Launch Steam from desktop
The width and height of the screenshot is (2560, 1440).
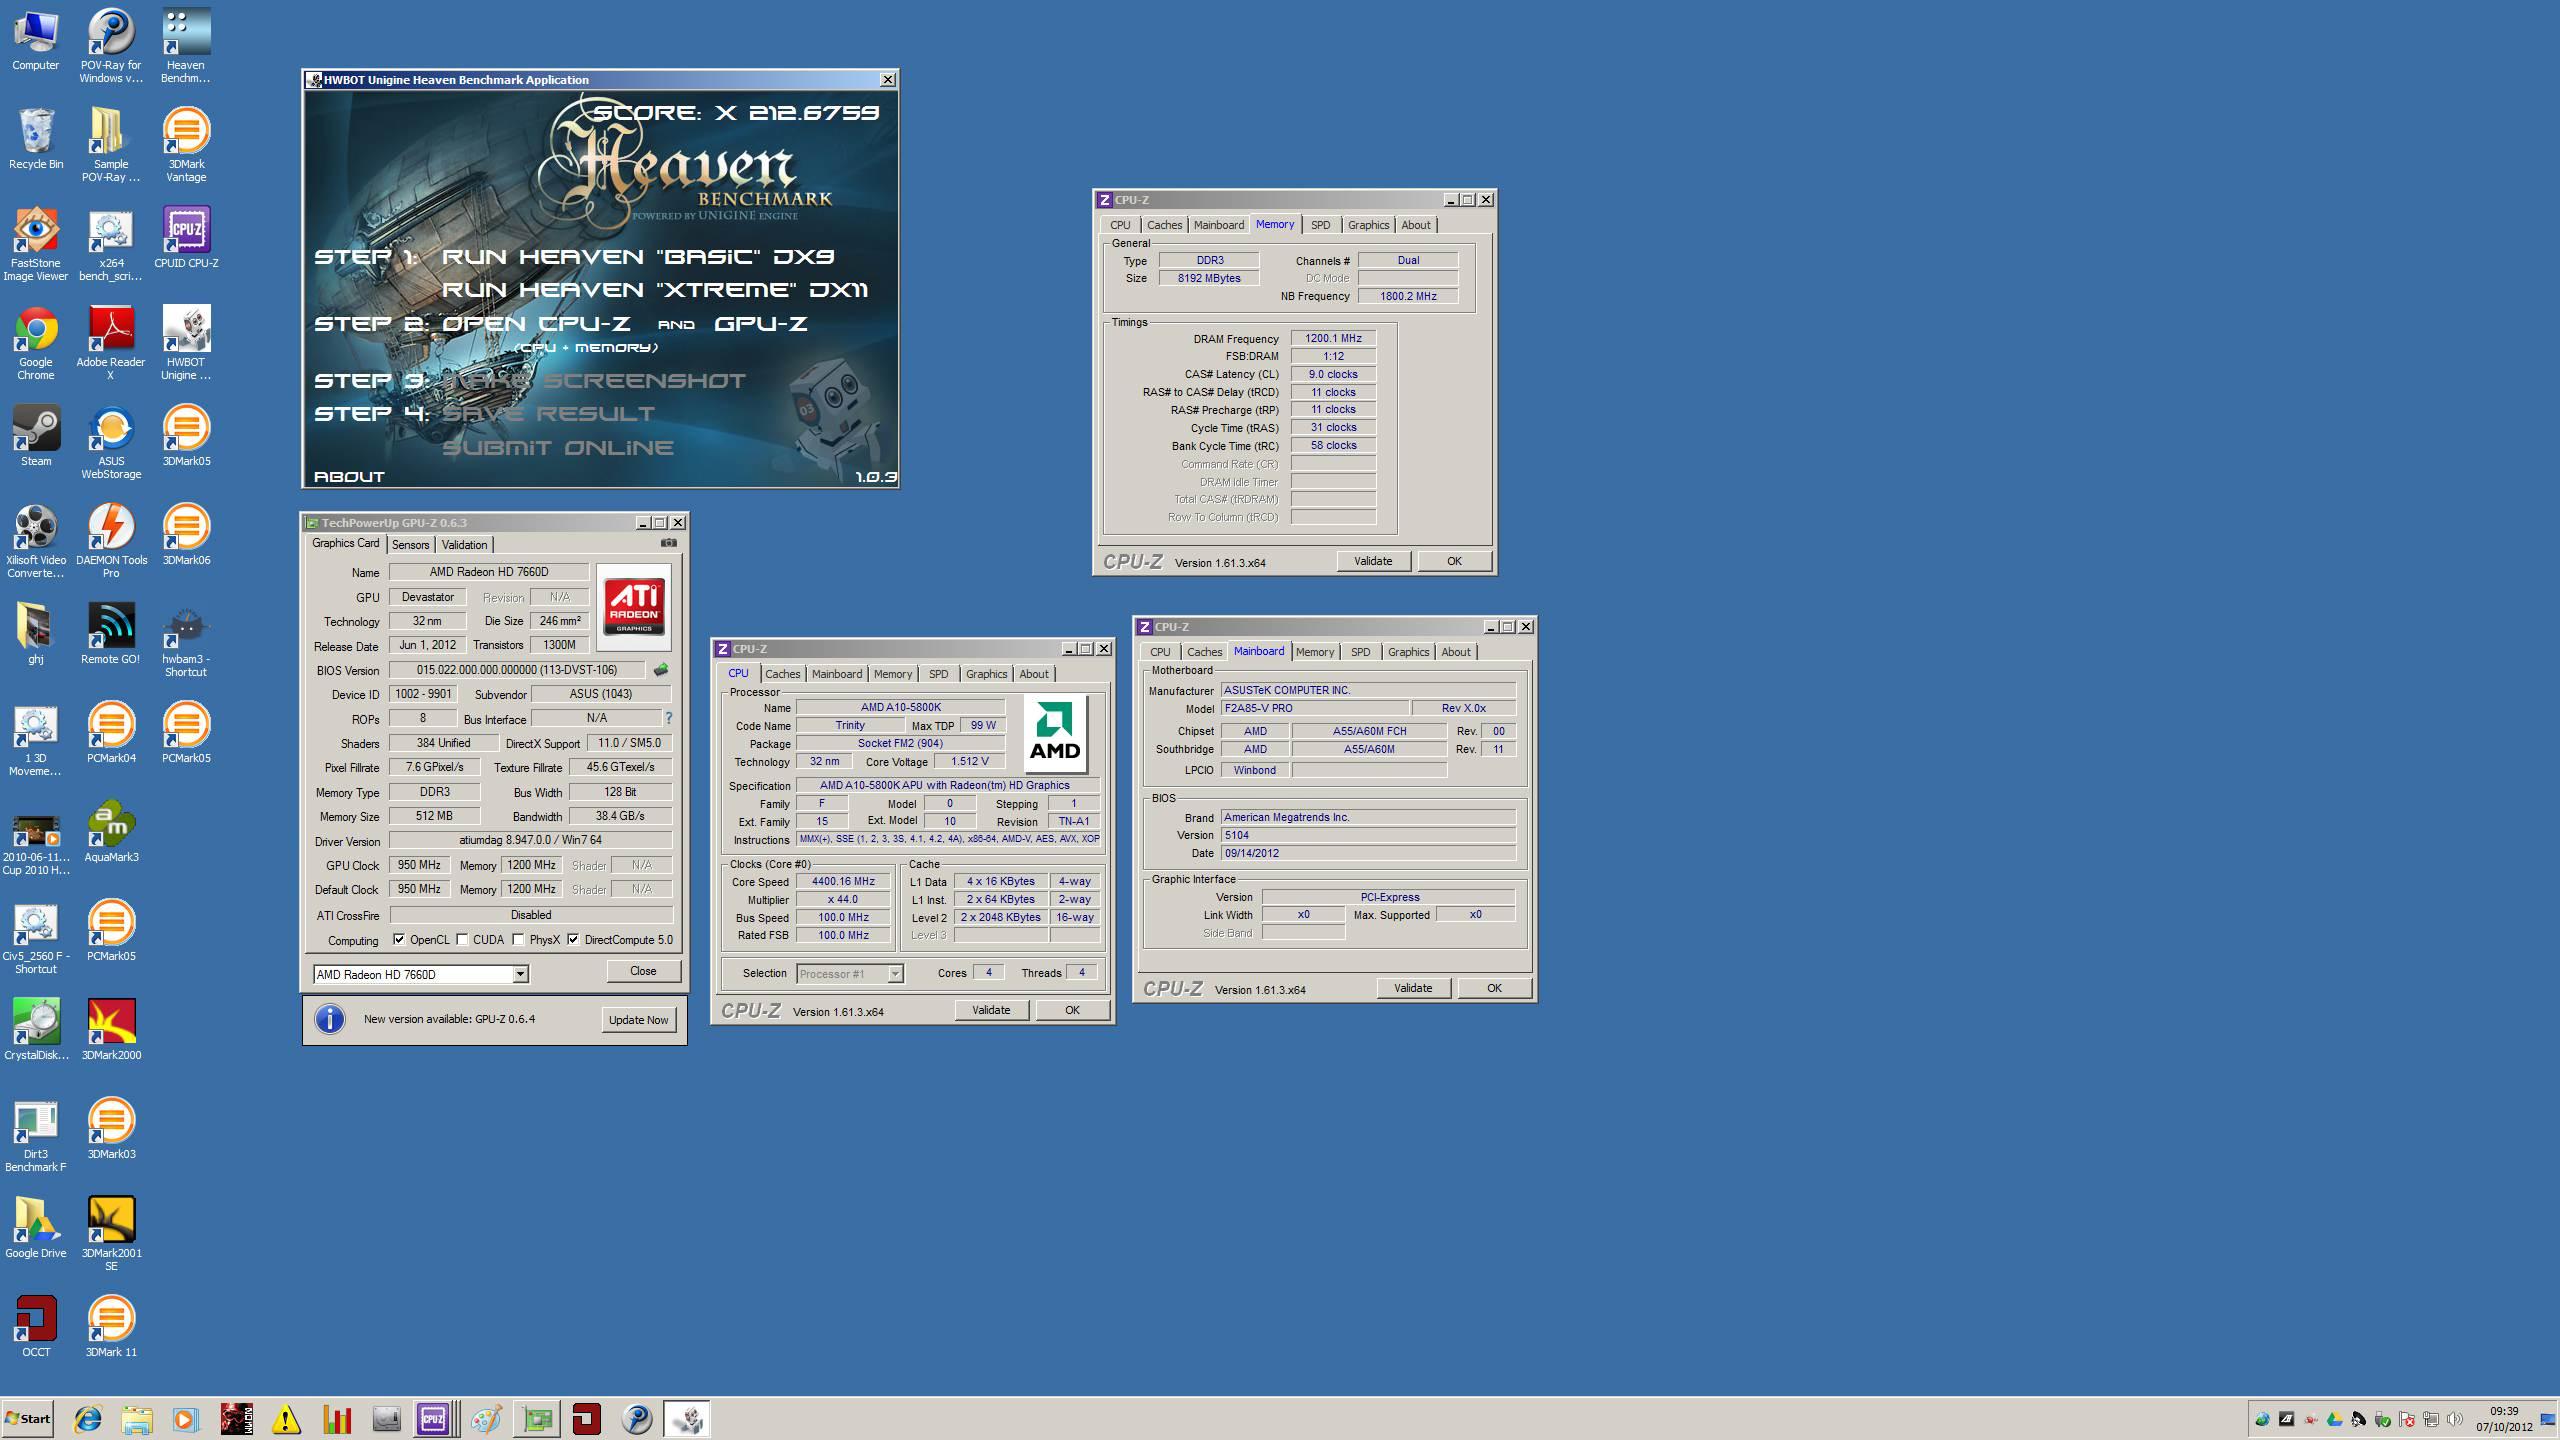tap(36, 436)
